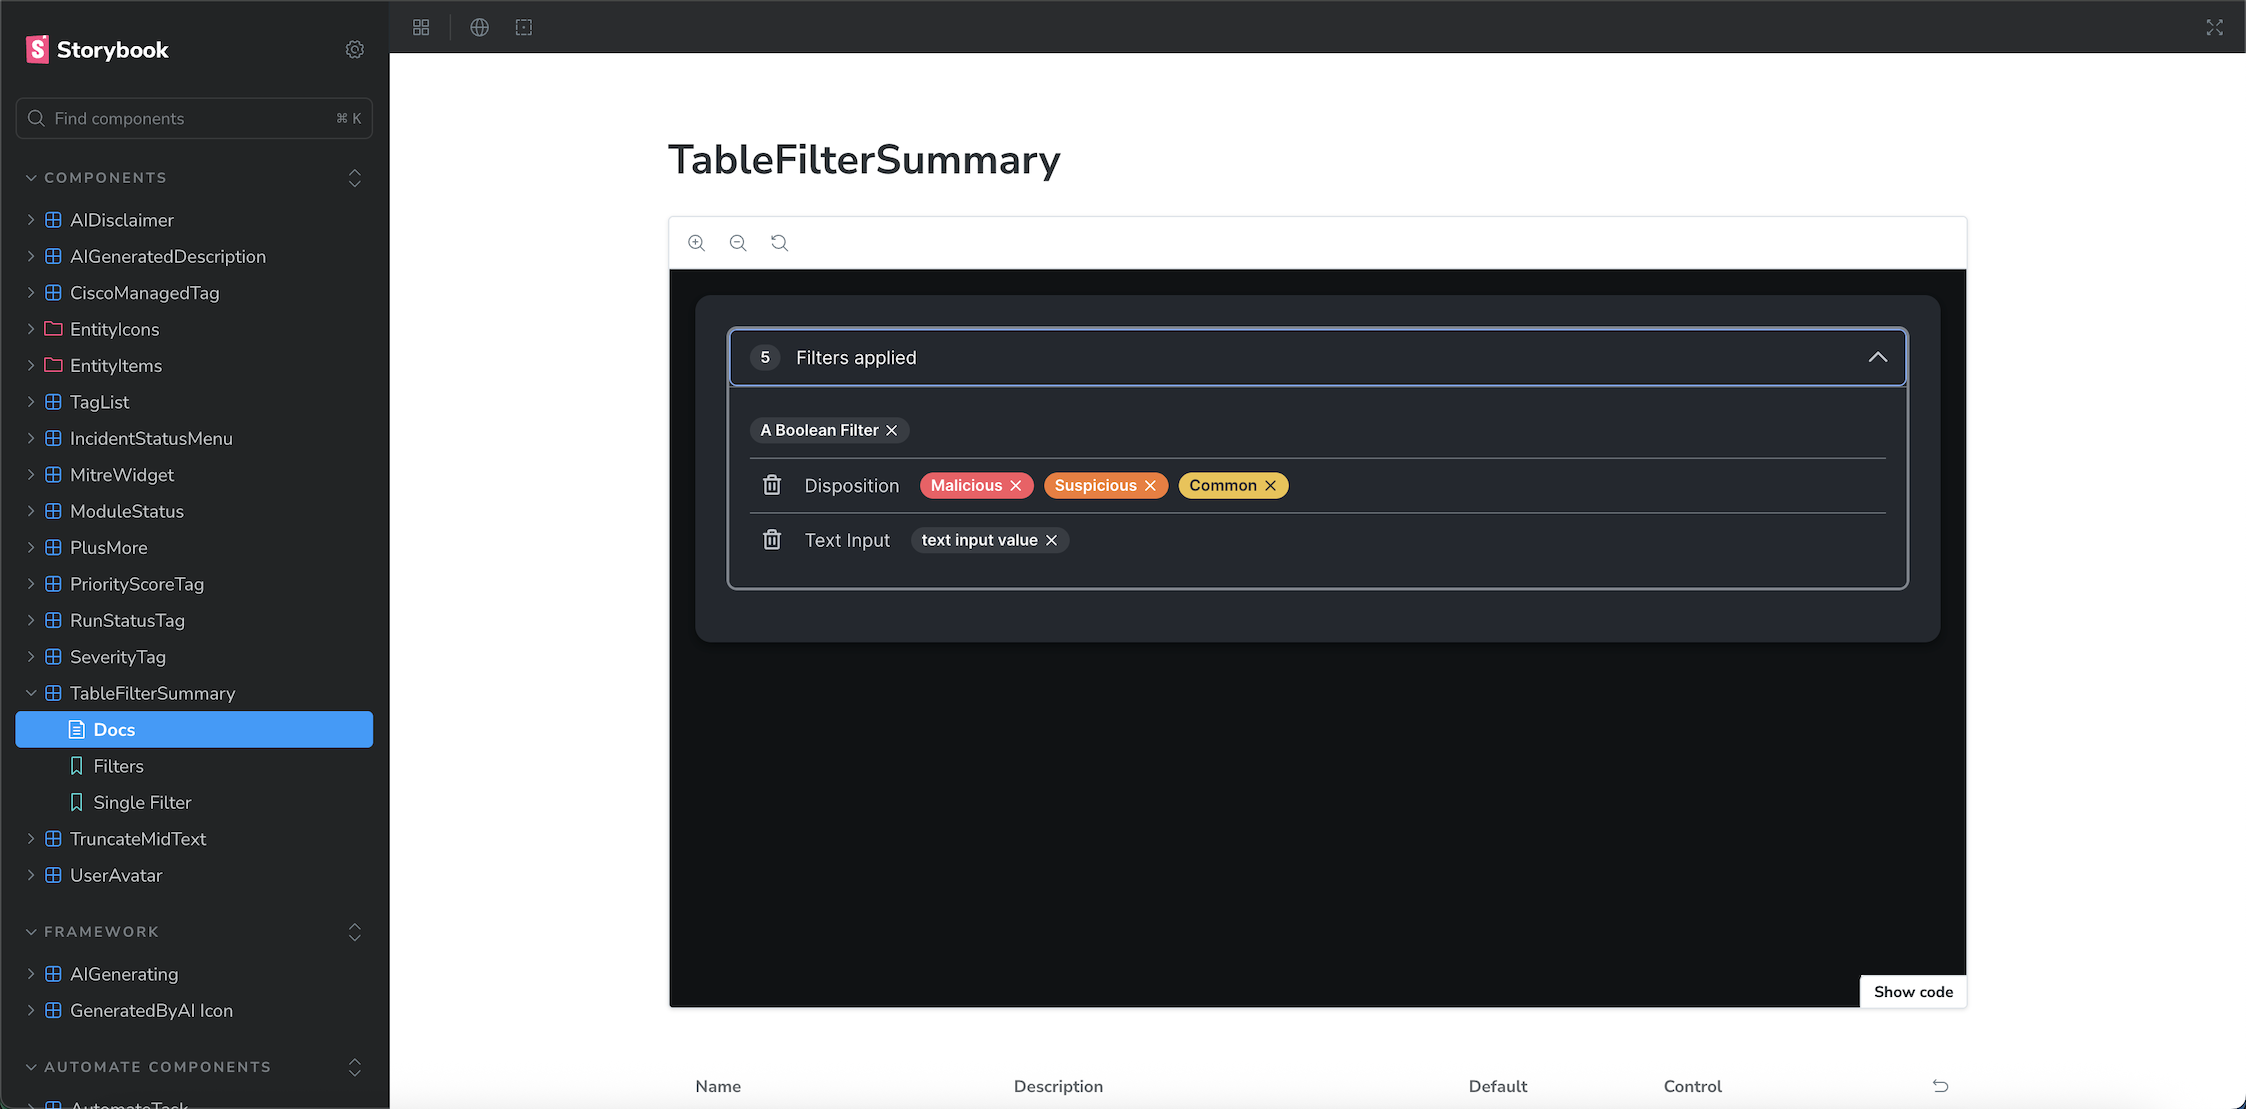Screen dimensions: 2246x1109
Task: Remove the Malicious disposition tag
Action: [1017, 485]
